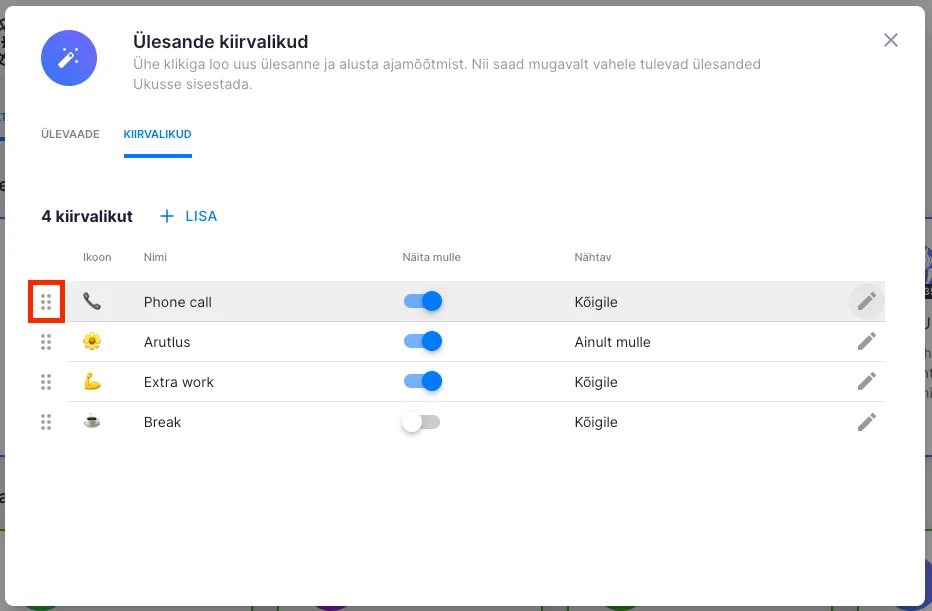
Task: Close the Ülesande kiirvalikud dialog
Action: [890, 40]
